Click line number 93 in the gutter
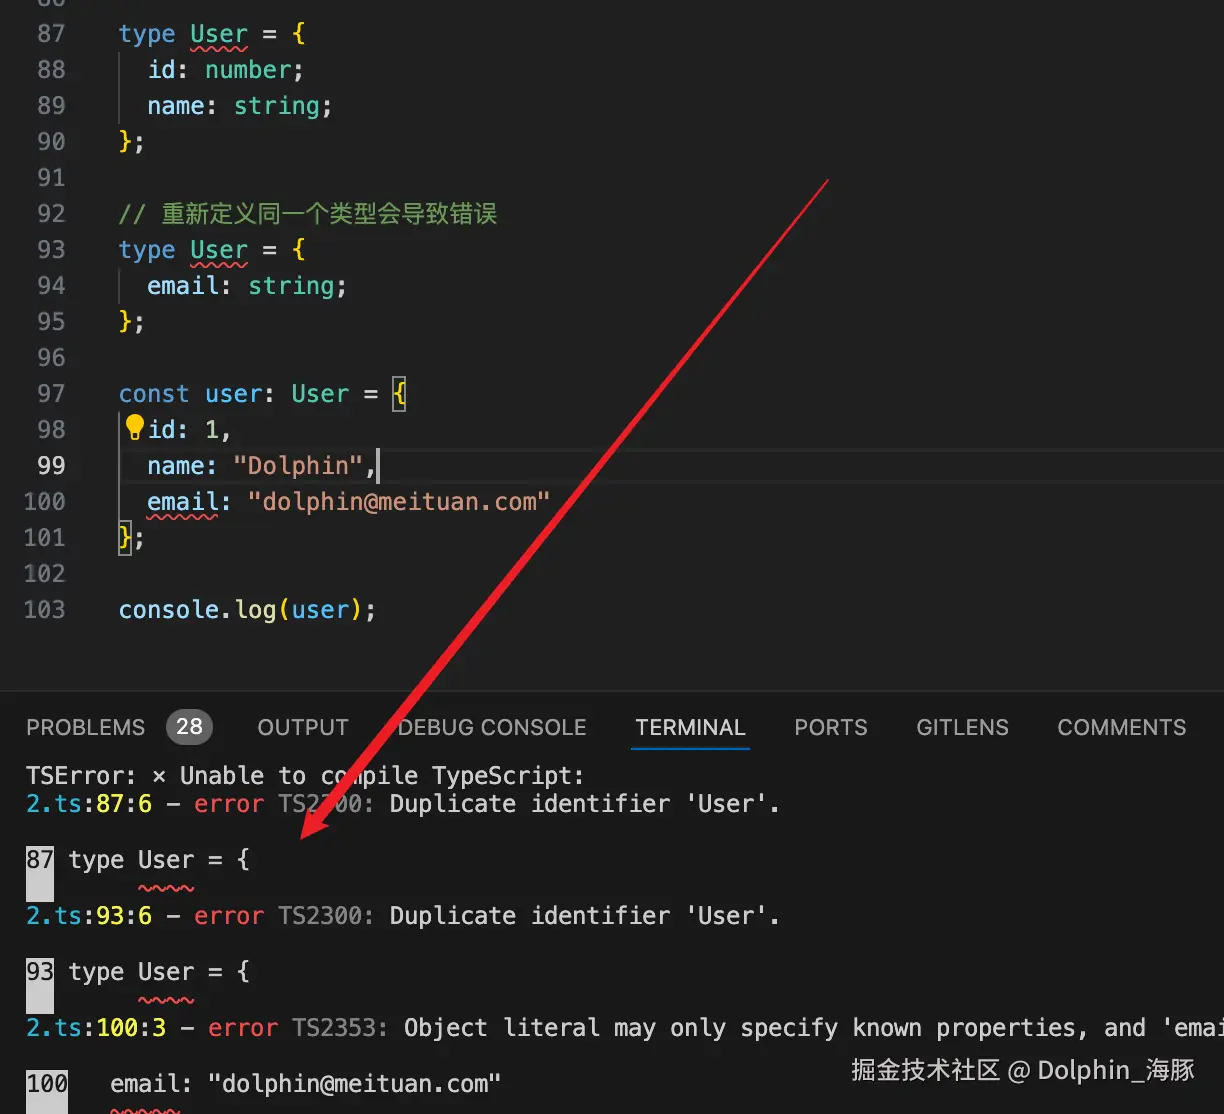Screen dimensions: 1224x1114 [x=51, y=250]
